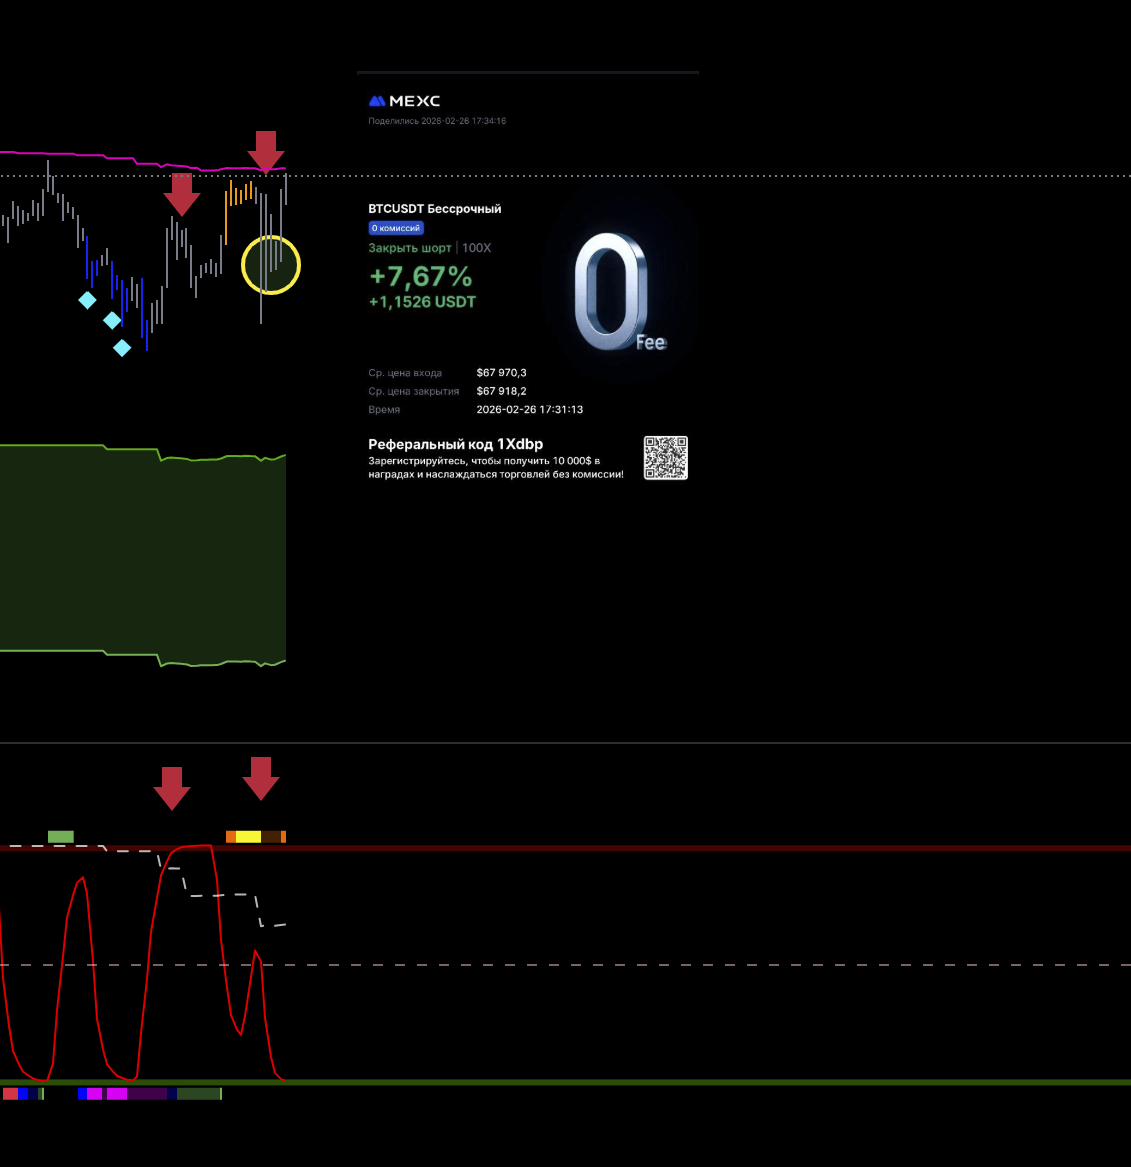The width and height of the screenshot is (1131, 1167).
Task: Click the referral code 1Xdbp heading
Action: [455, 444]
